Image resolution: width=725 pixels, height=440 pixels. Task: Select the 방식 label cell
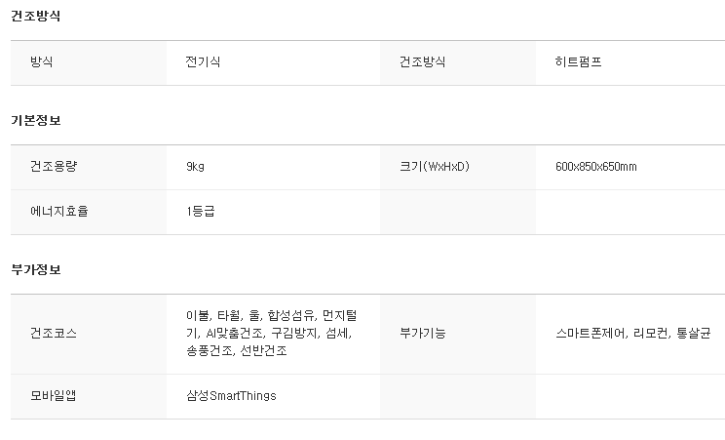[88, 63]
